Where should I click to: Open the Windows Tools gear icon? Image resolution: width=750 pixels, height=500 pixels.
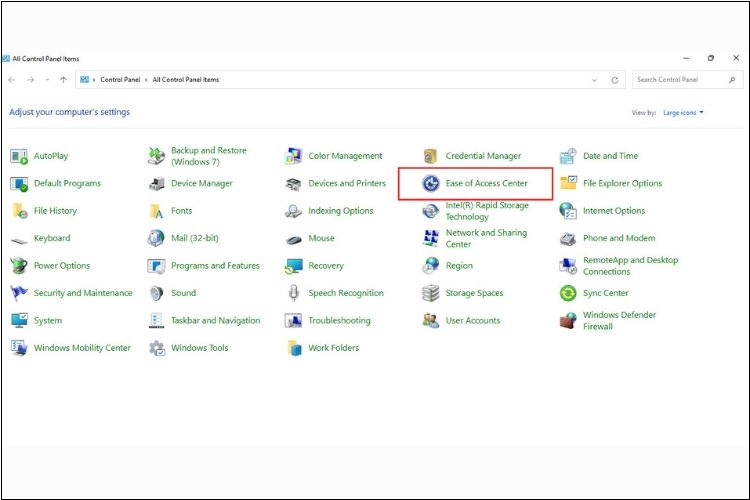click(x=156, y=348)
